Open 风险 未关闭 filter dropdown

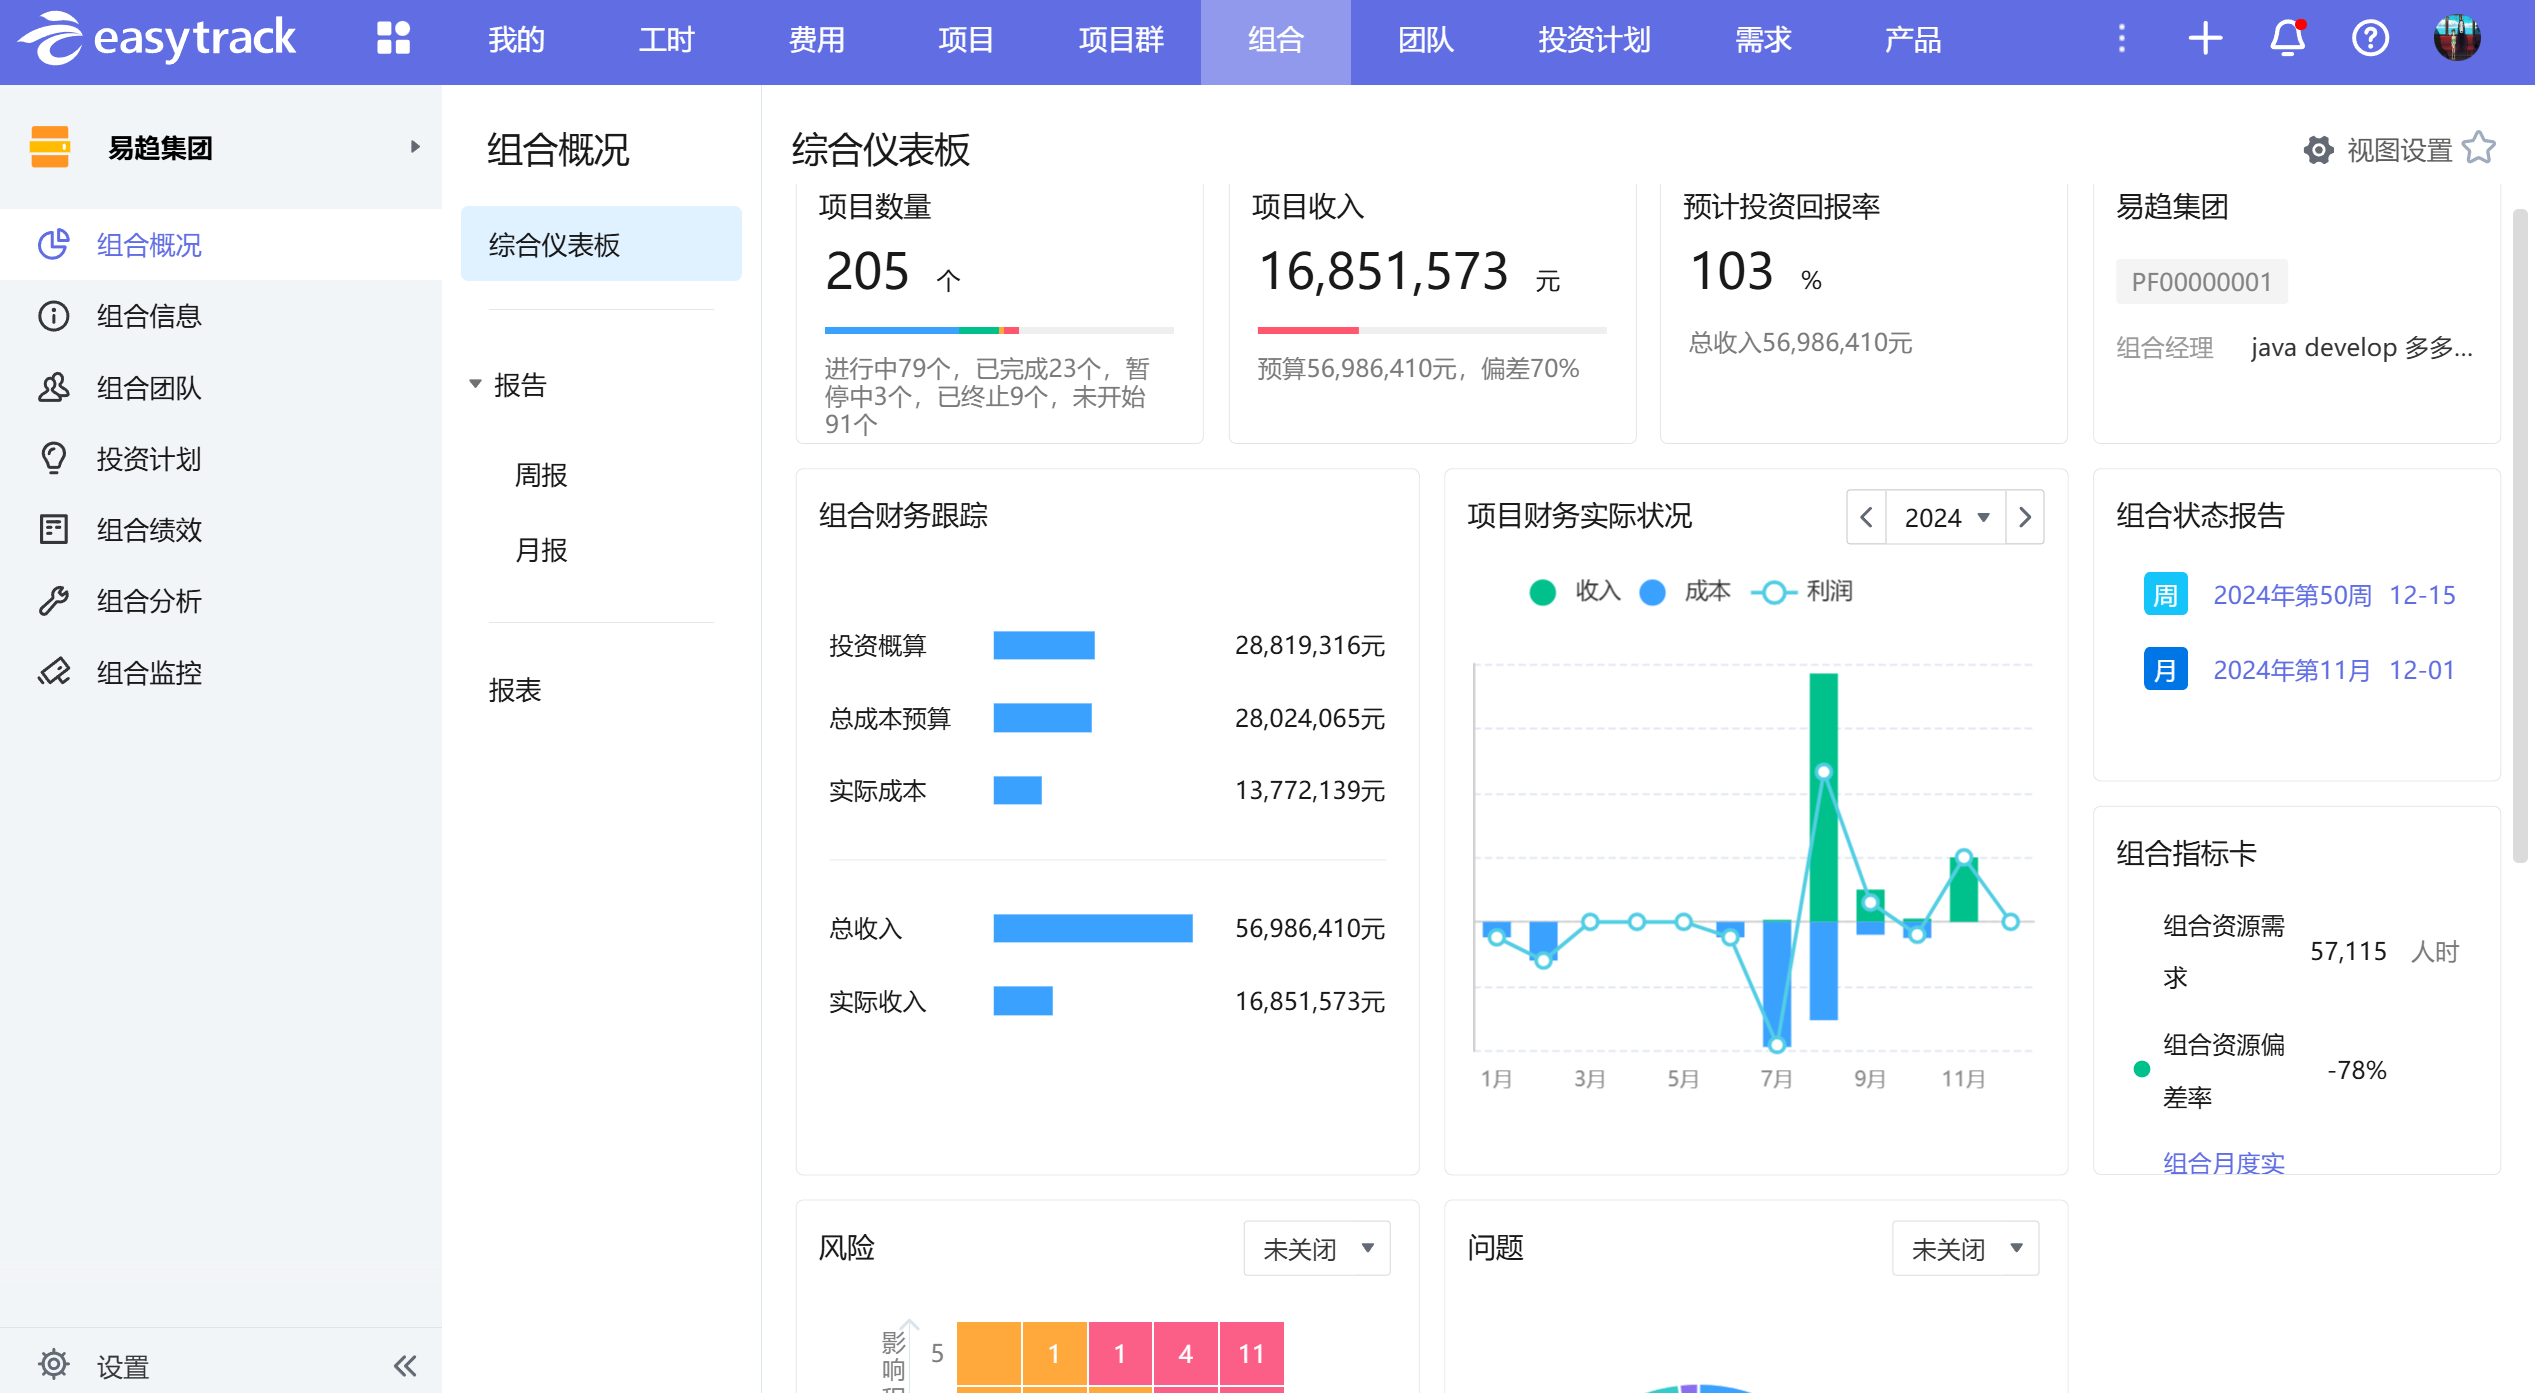tap(1316, 1248)
